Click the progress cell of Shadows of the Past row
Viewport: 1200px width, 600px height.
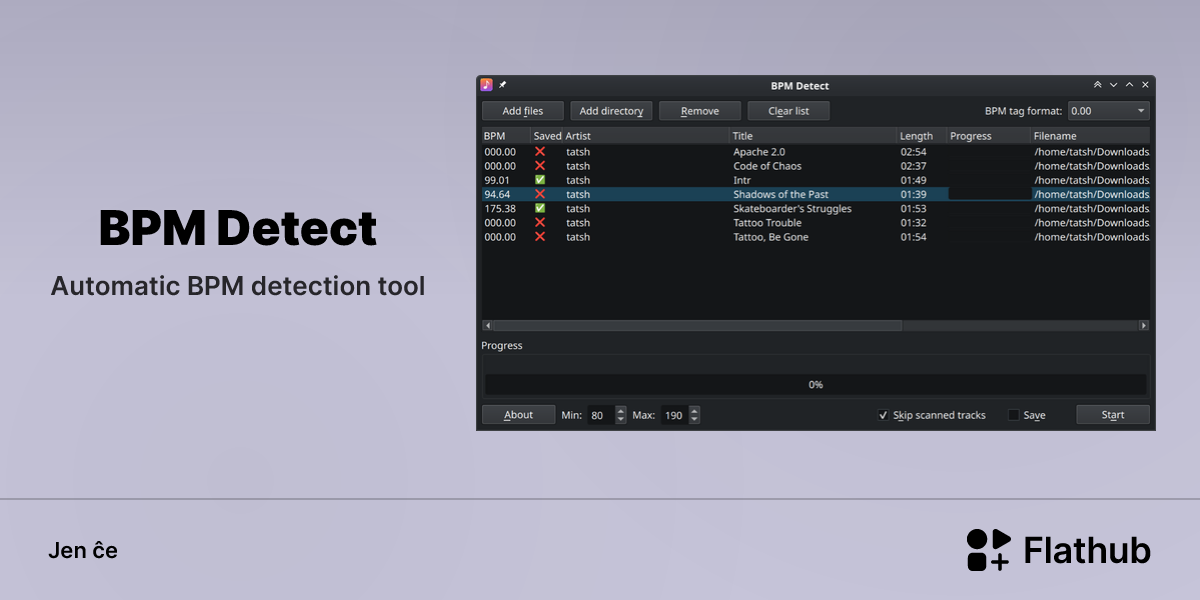[989, 194]
